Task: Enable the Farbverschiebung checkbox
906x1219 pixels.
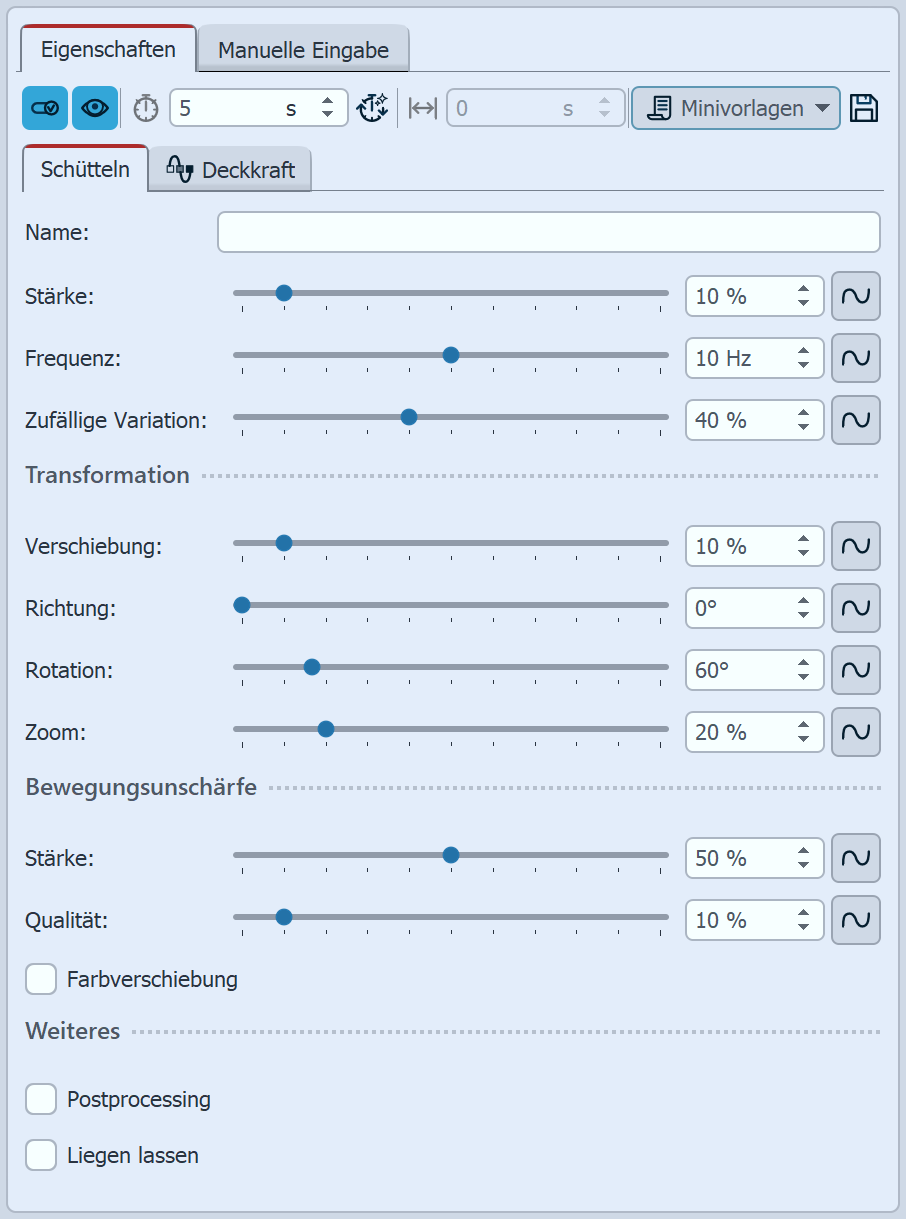Action: coord(41,979)
